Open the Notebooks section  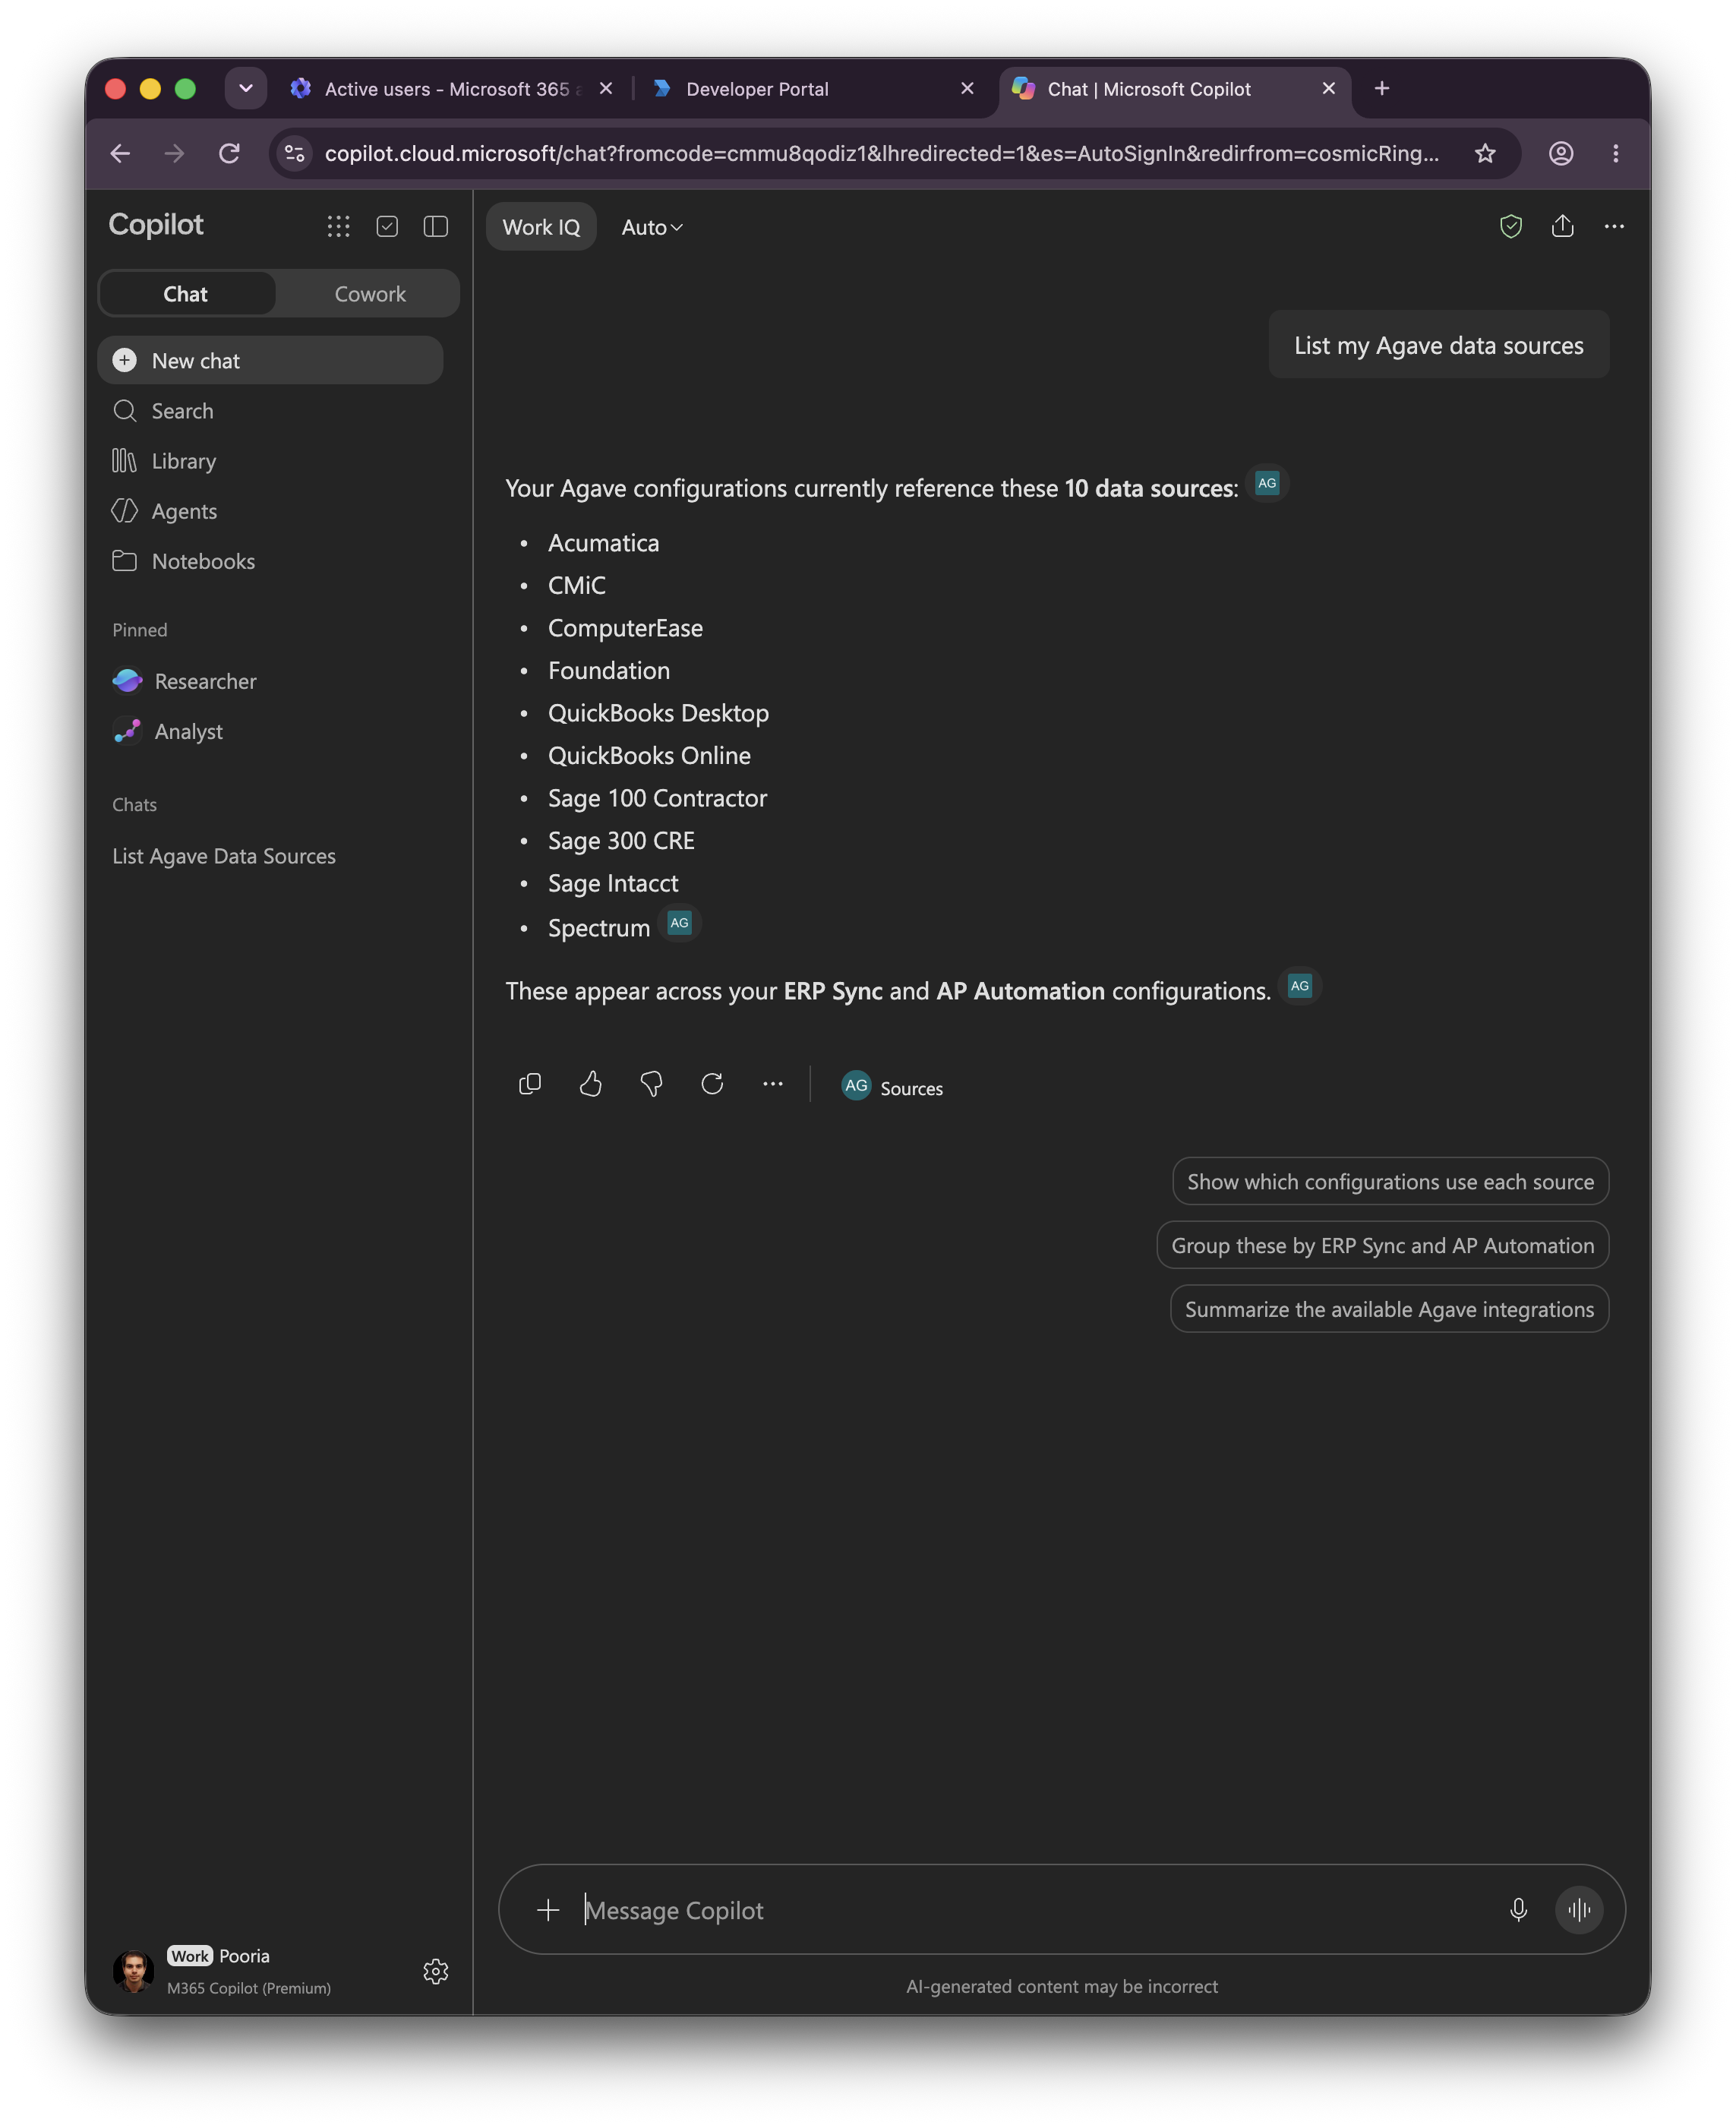270,560
